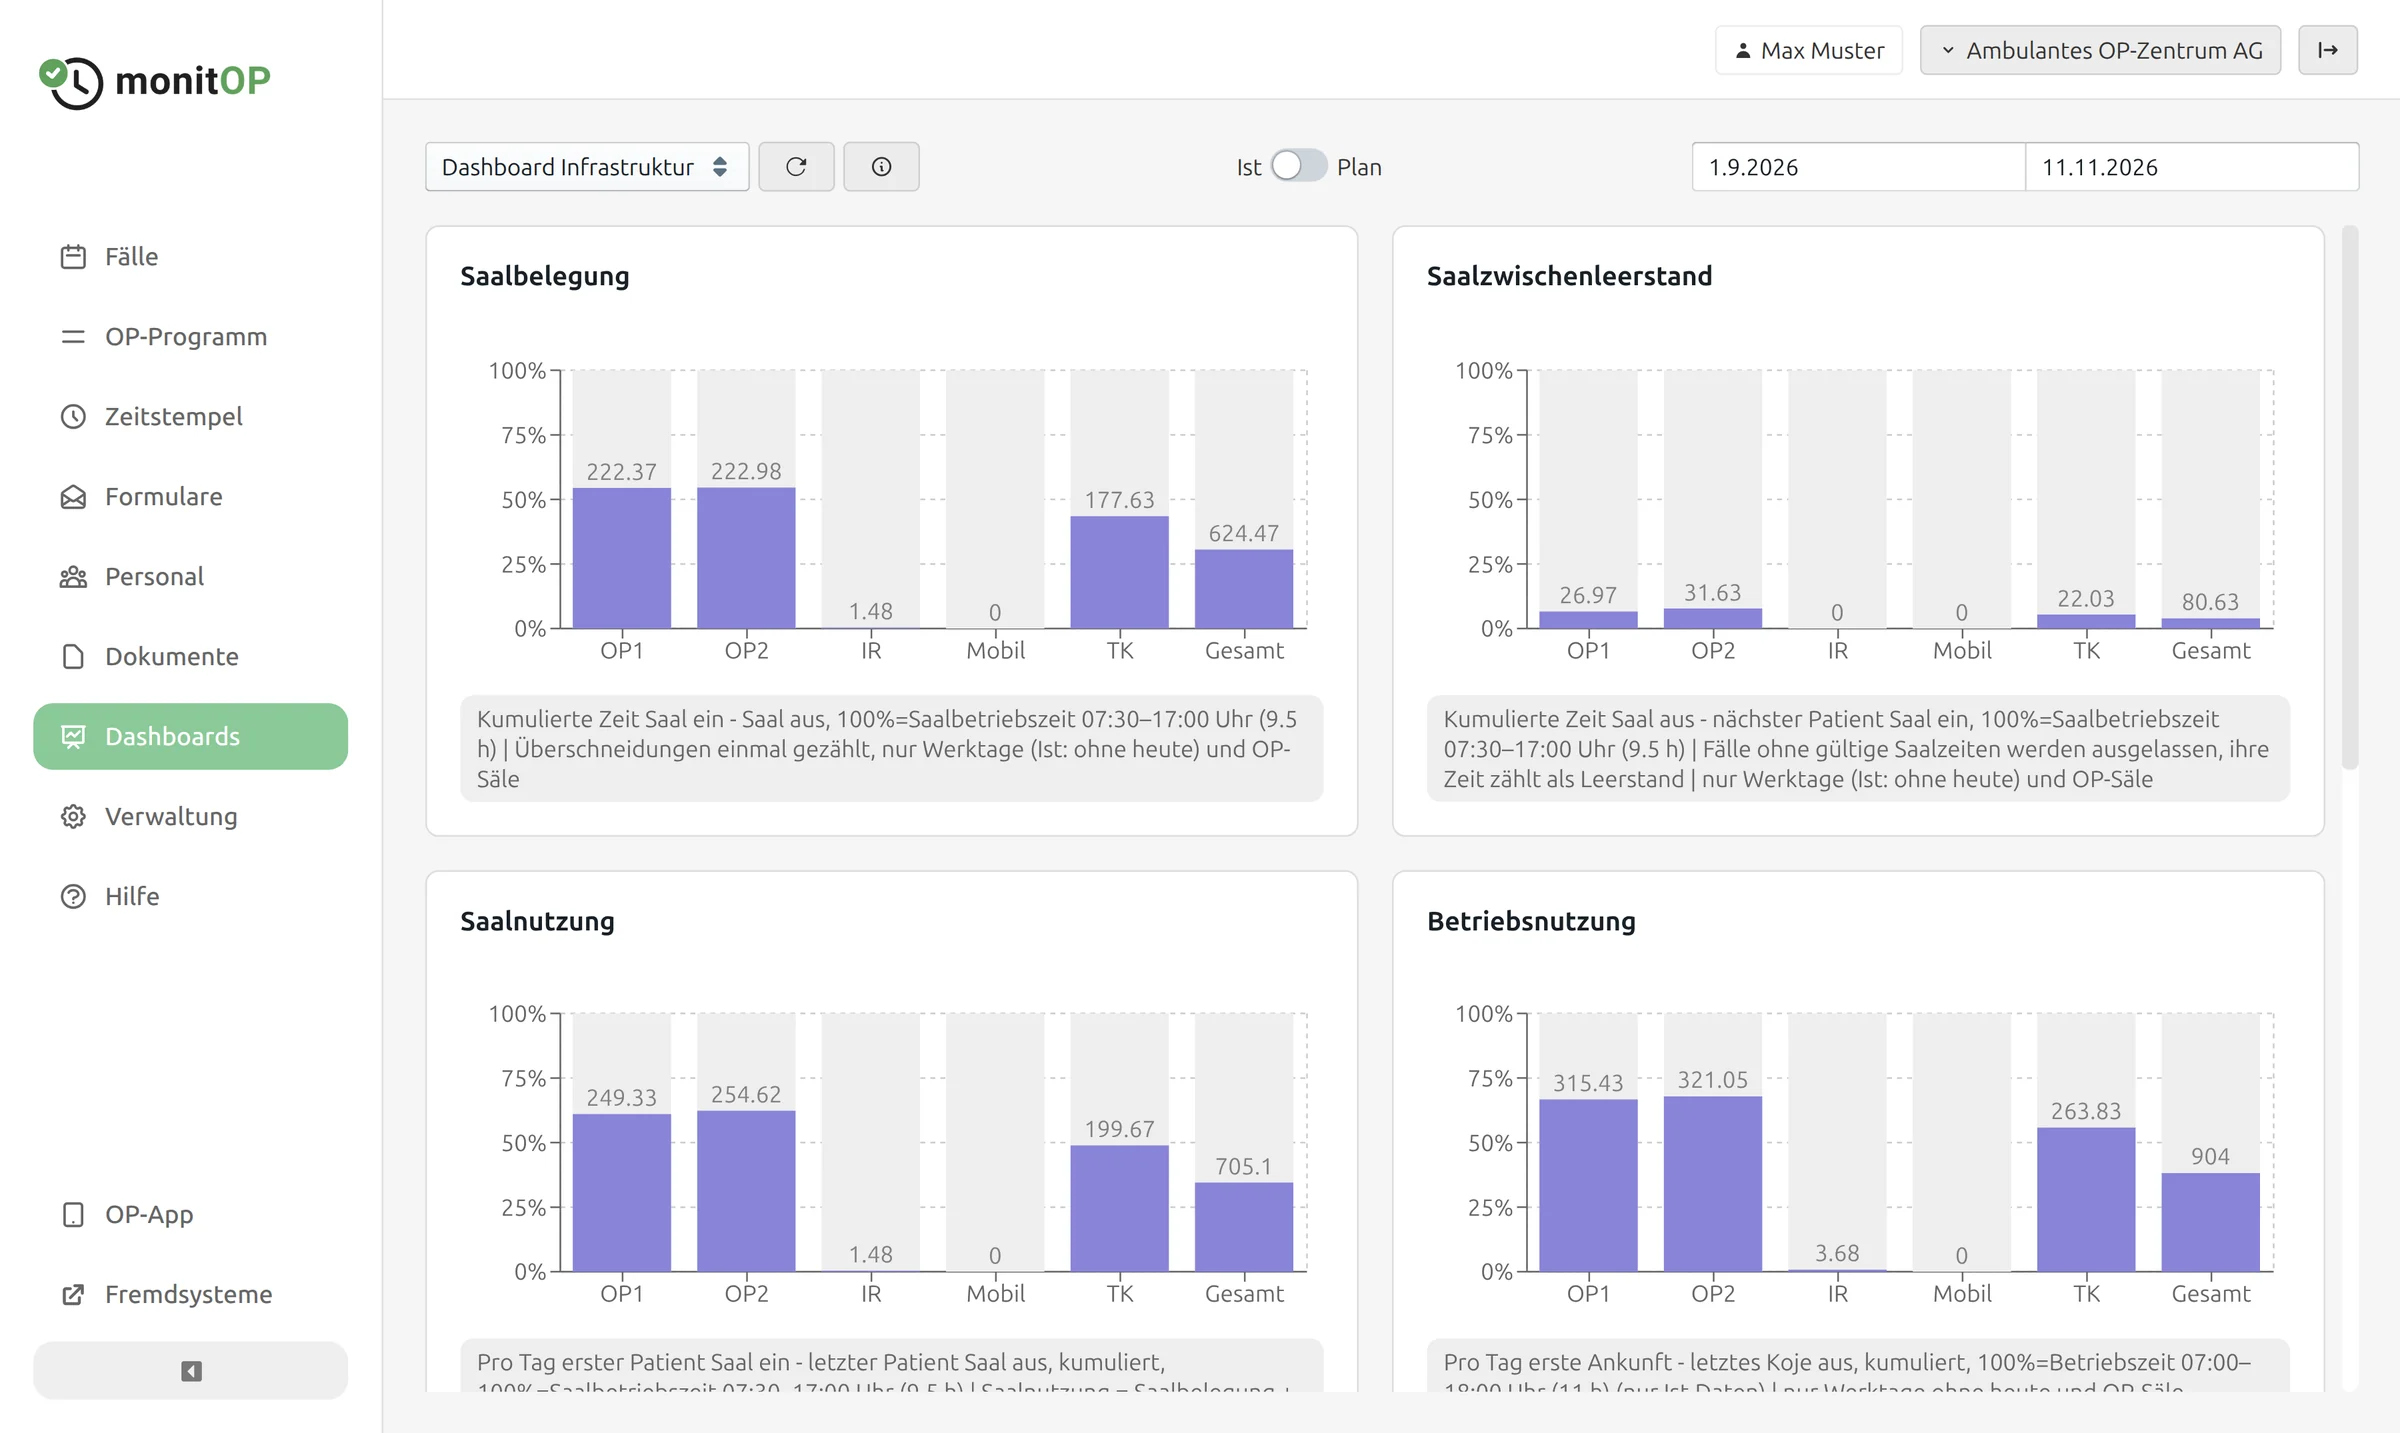Viewport: 2400px width, 1433px height.
Task: Click the Verwaltung gear icon
Action: coord(73,817)
